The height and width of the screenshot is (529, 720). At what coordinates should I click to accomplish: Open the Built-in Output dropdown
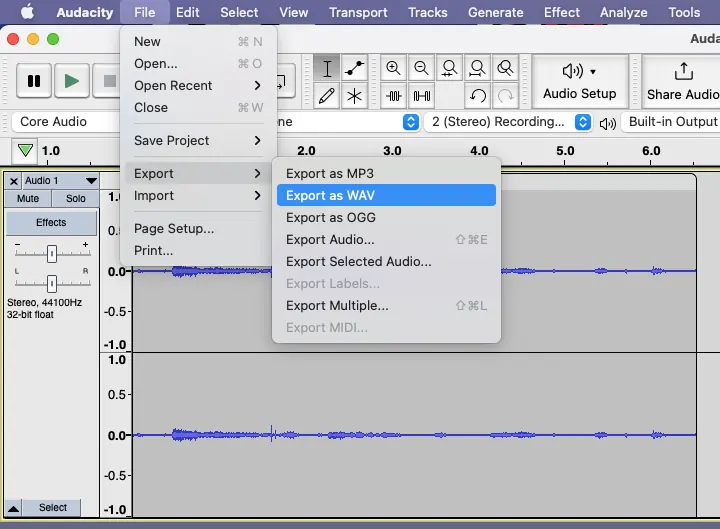tap(671, 122)
